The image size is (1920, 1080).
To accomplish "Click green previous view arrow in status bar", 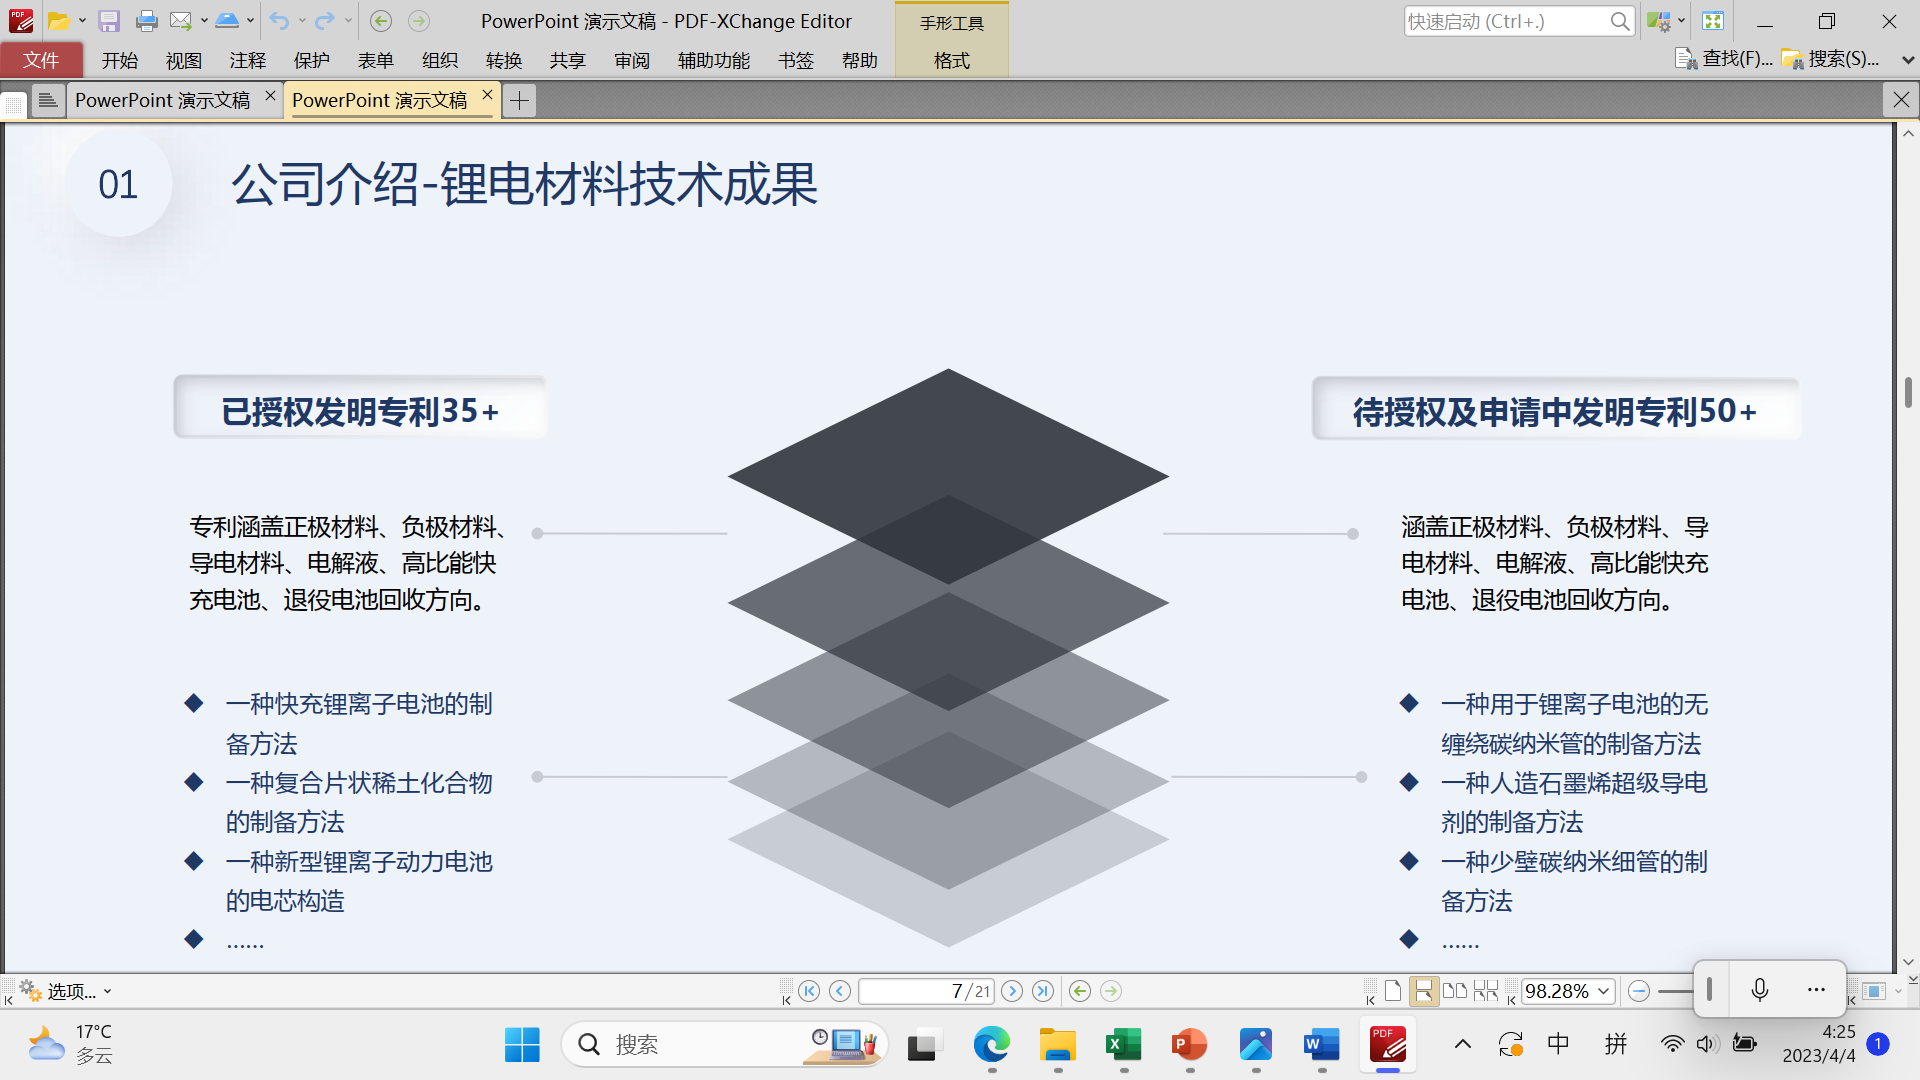I will pos(1080,991).
